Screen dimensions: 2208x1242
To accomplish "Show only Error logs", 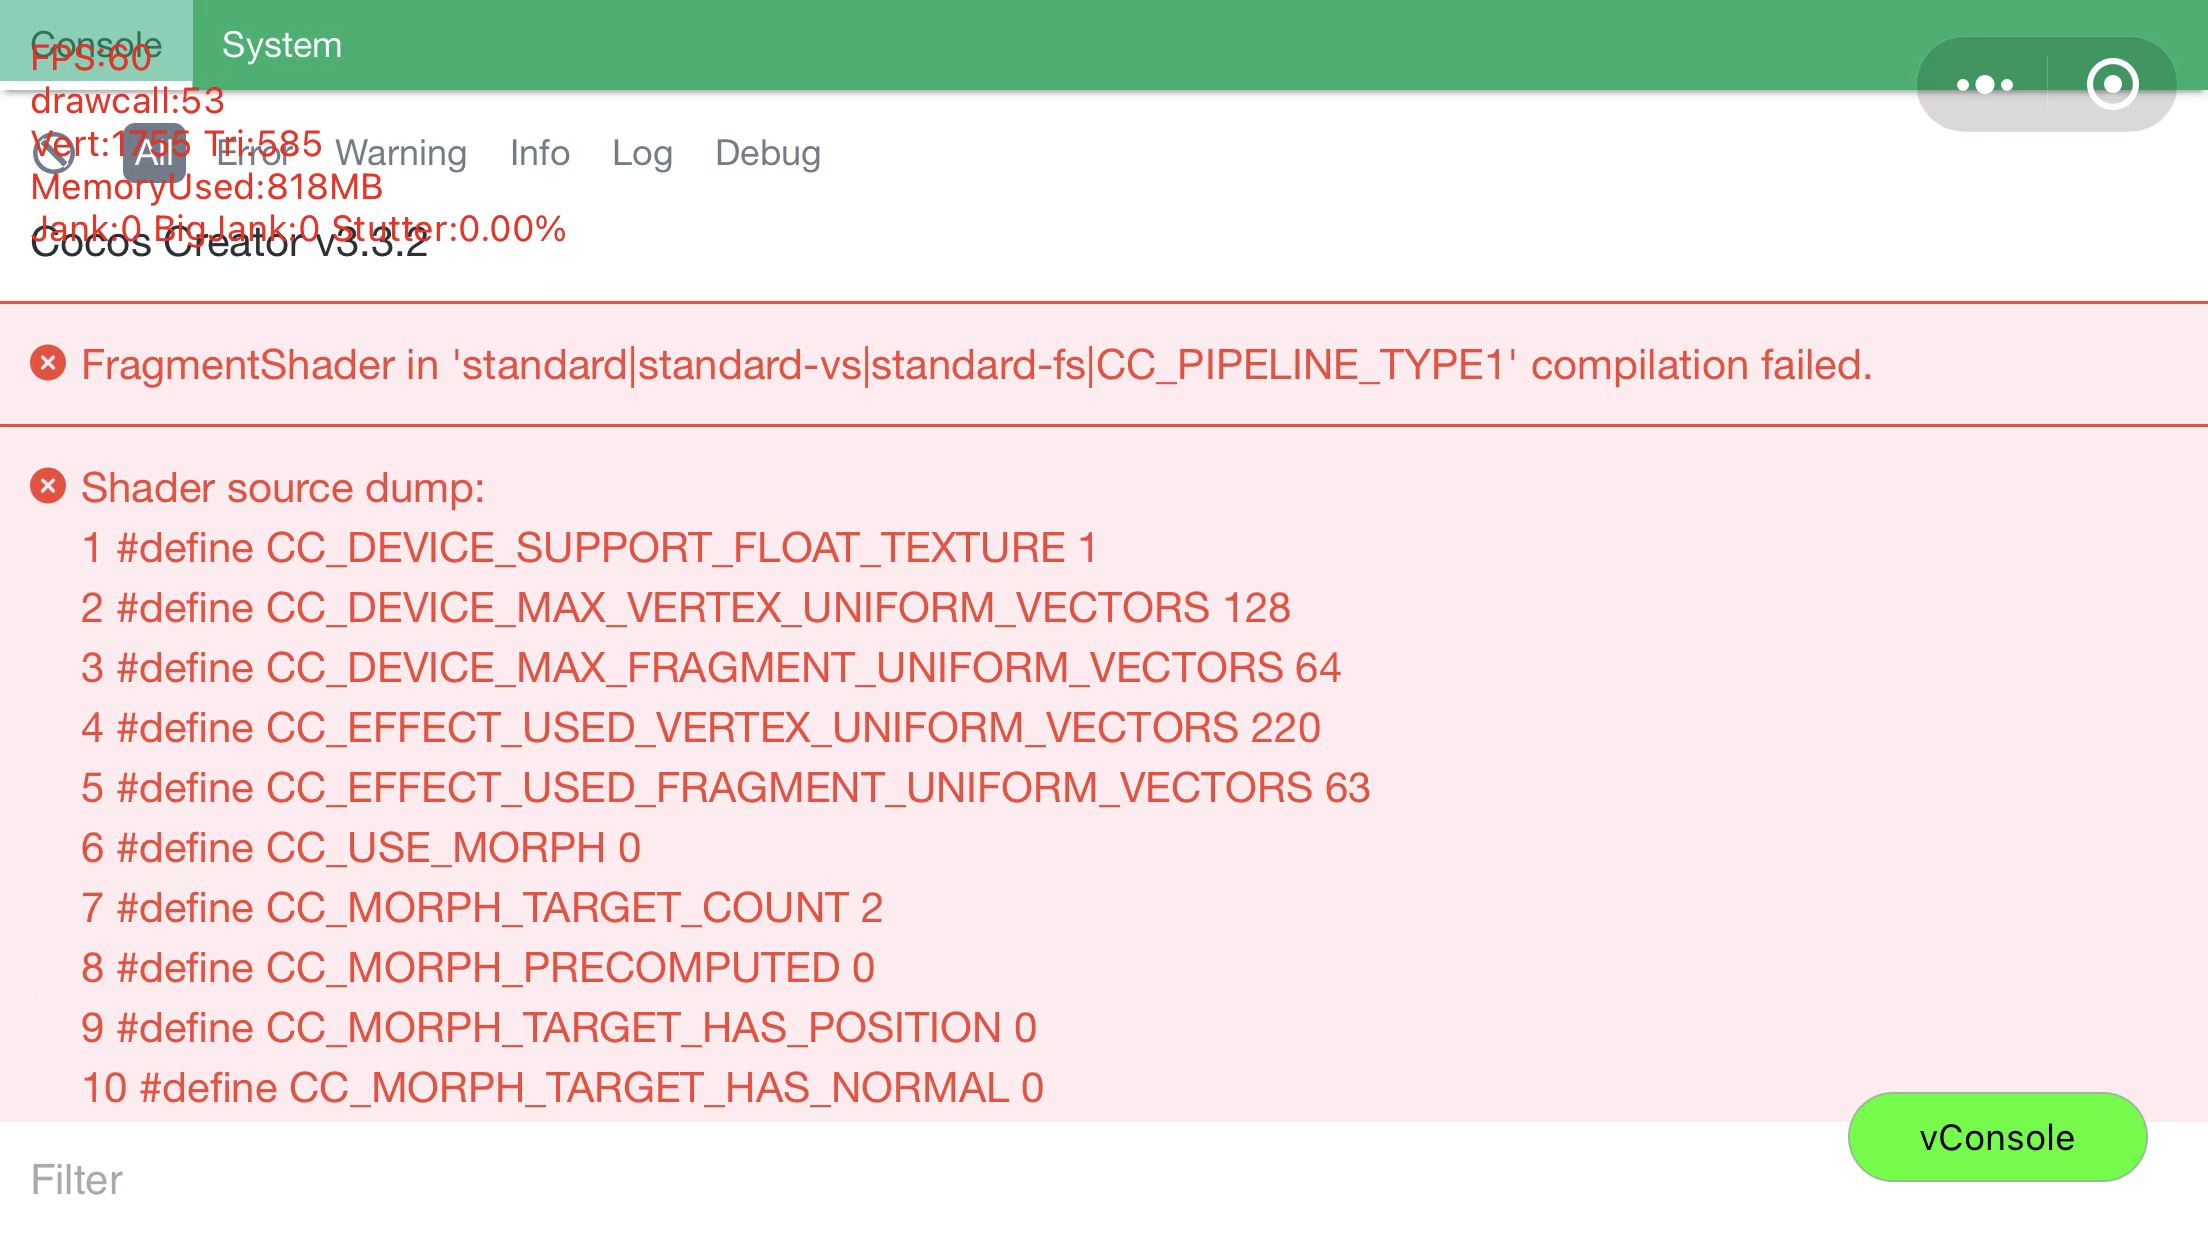I will tap(254, 153).
